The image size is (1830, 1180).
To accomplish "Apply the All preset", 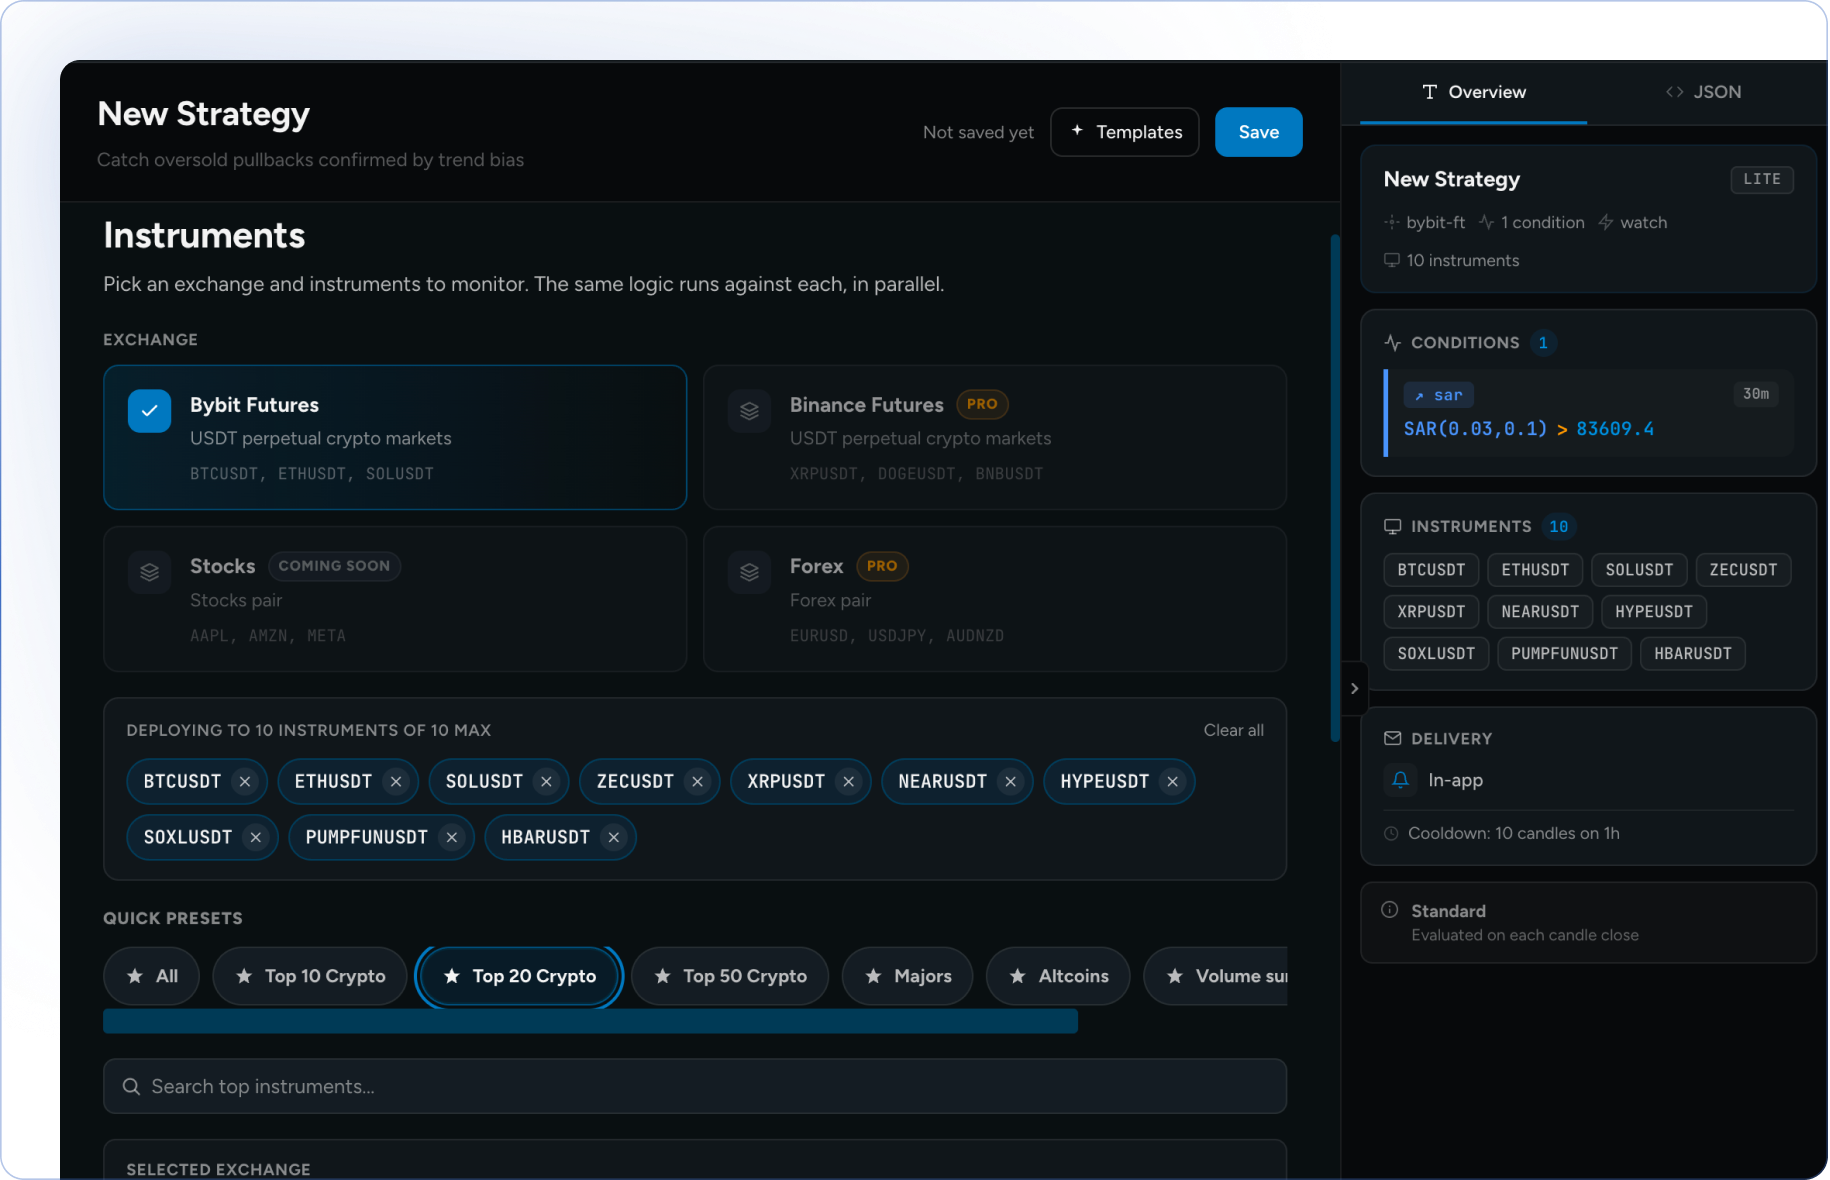I will (152, 976).
